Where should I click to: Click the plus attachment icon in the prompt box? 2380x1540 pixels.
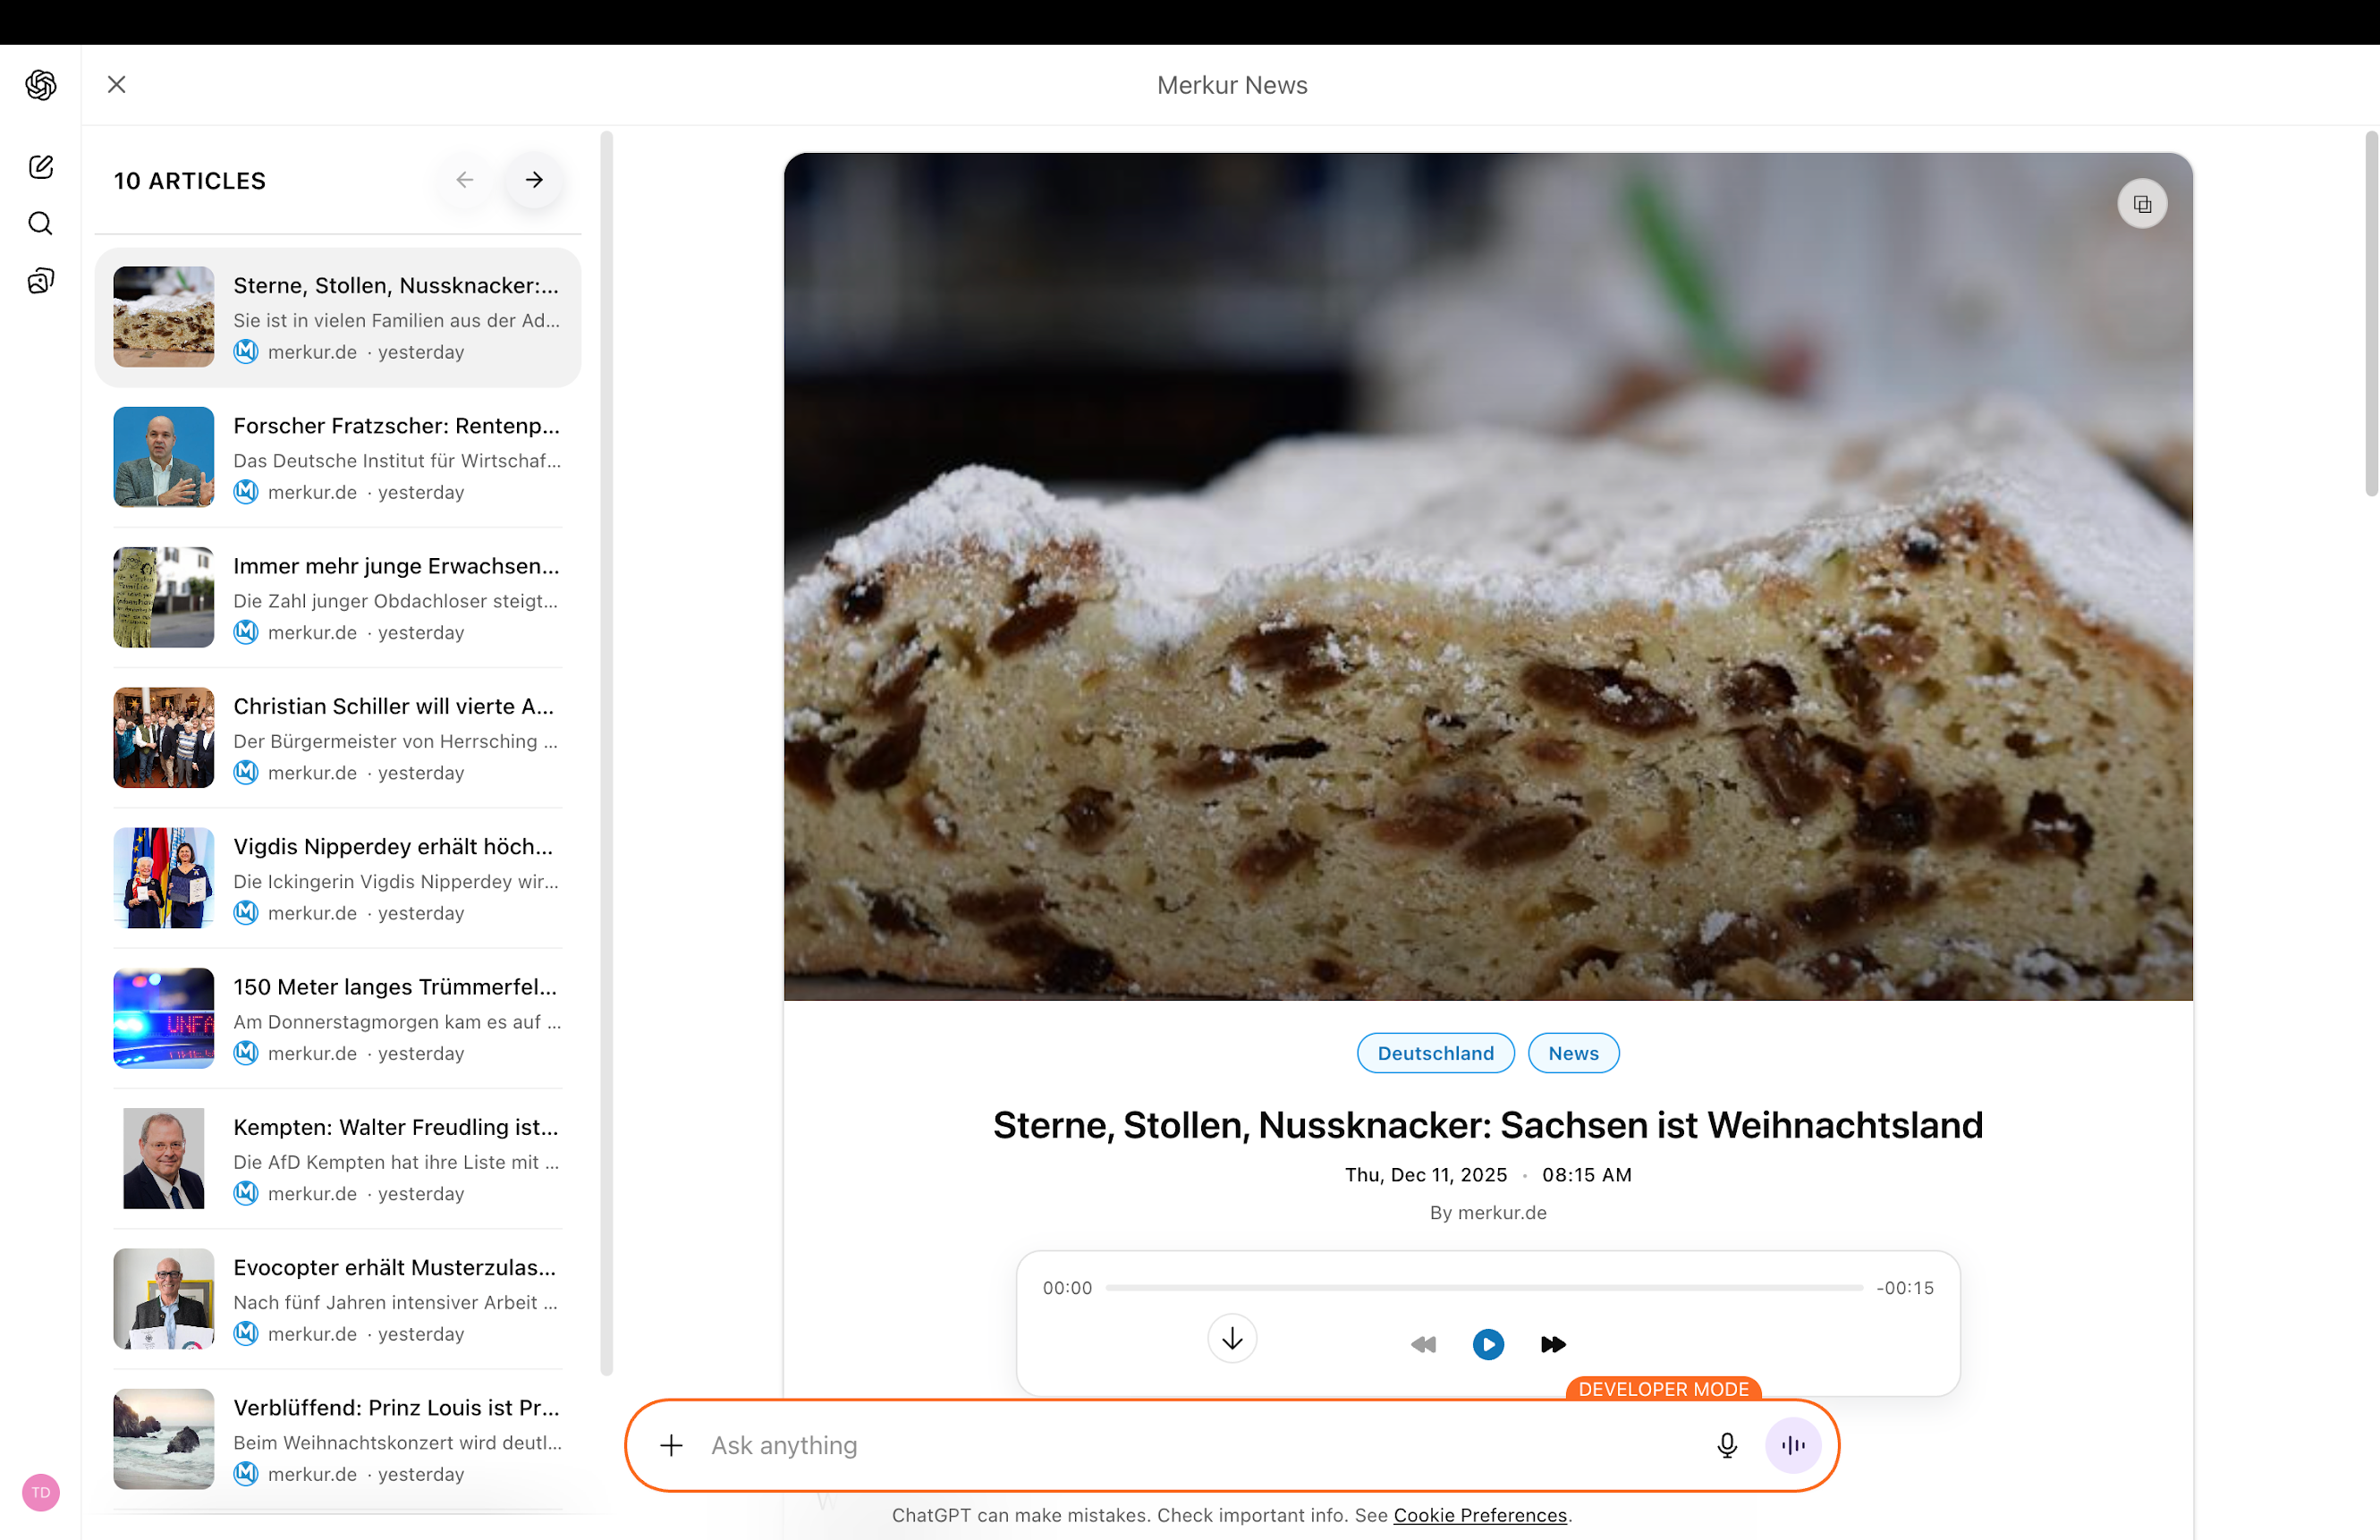[x=672, y=1445]
